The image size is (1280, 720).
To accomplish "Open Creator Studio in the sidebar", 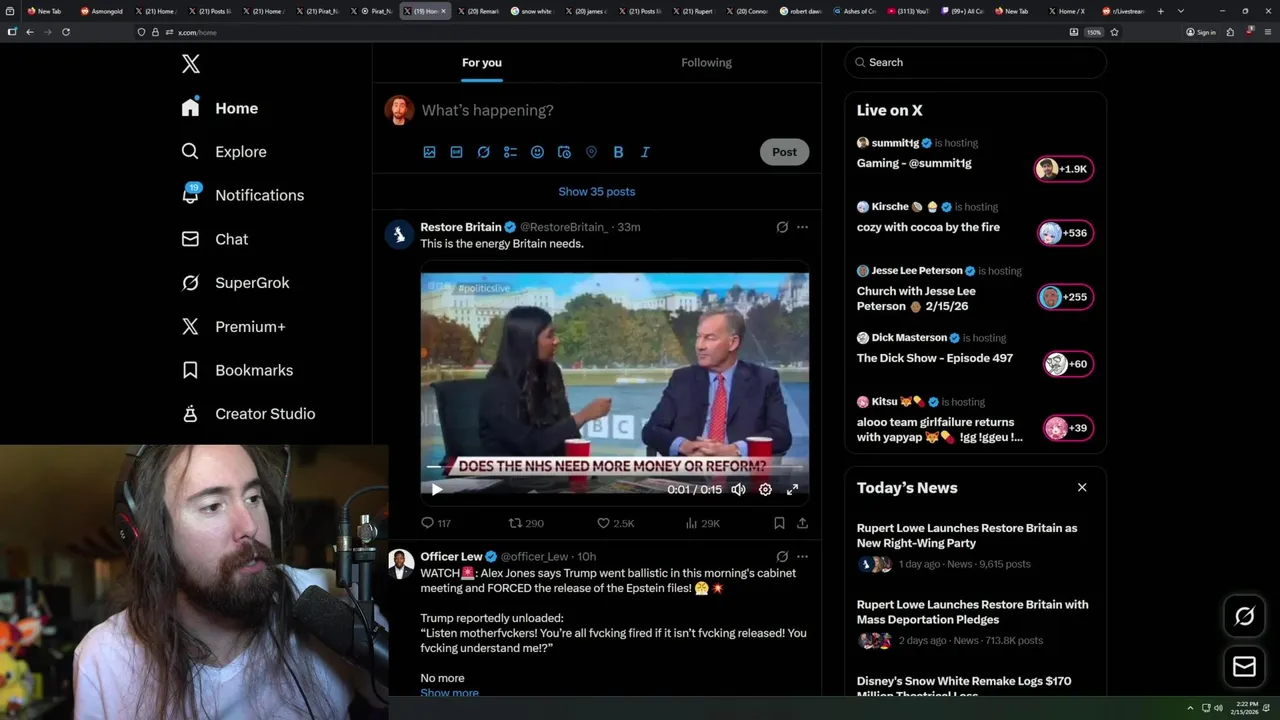I will pyautogui.click(x=248, y=414).
